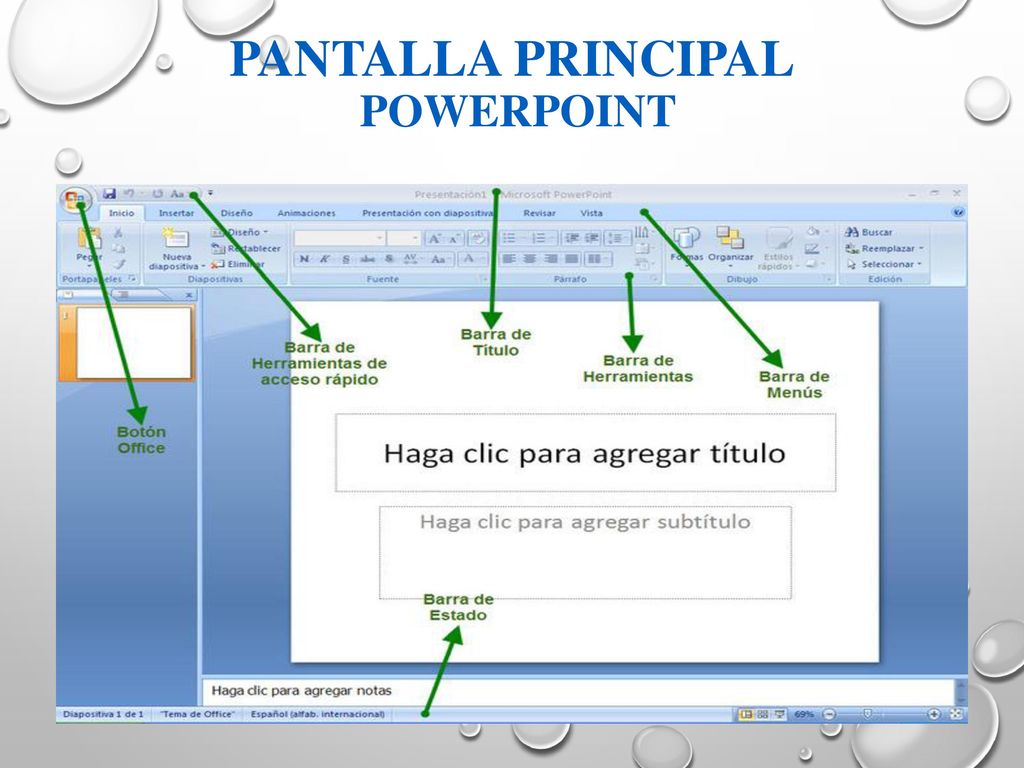Open the Diseño ribbon tab
This screenshot has height=768, width=1024.
coord(236,213)
